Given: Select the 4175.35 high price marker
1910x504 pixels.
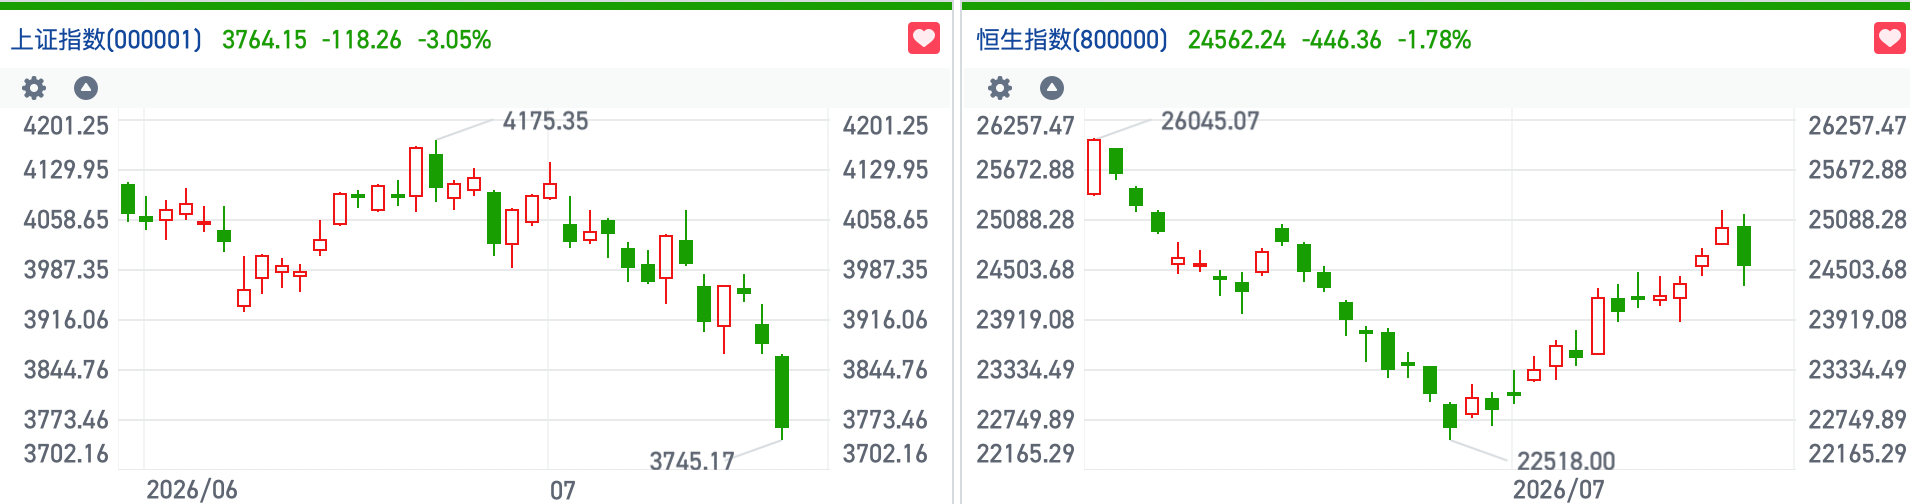Looking at the screenshot, I should pyautogui.click(x=545, y=121).
